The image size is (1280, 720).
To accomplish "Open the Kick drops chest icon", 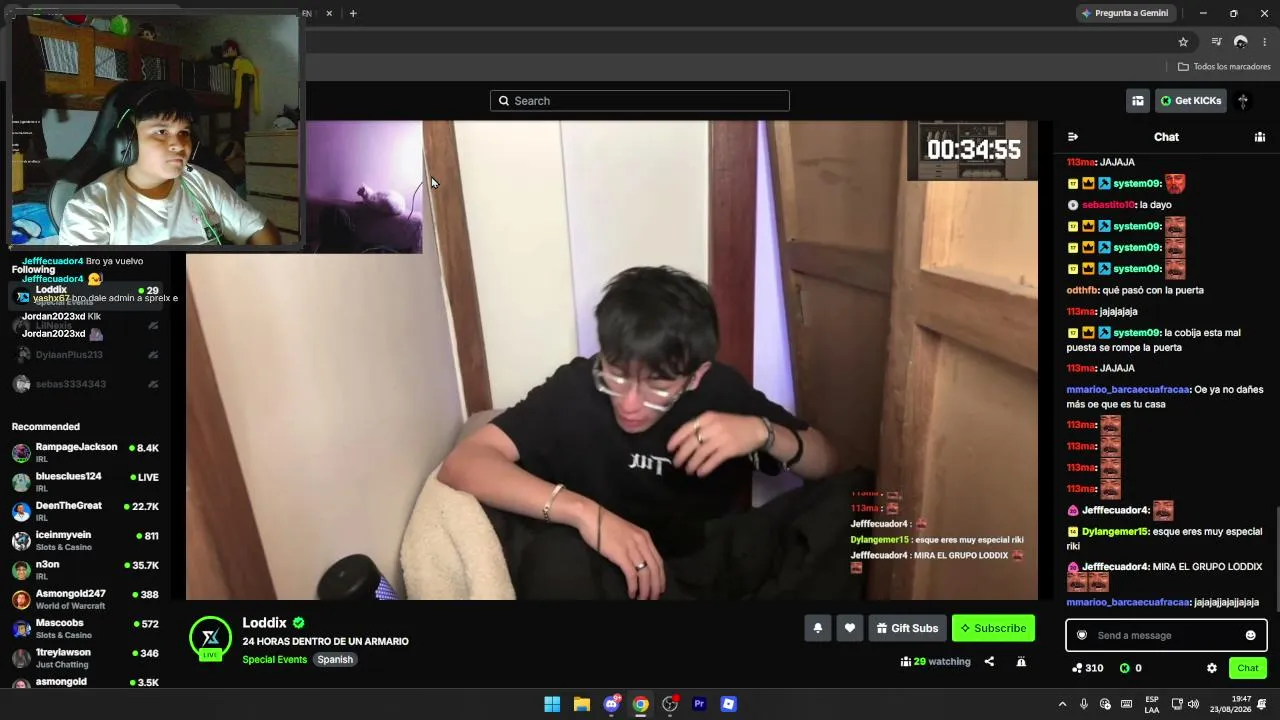I will point(1138,101).
